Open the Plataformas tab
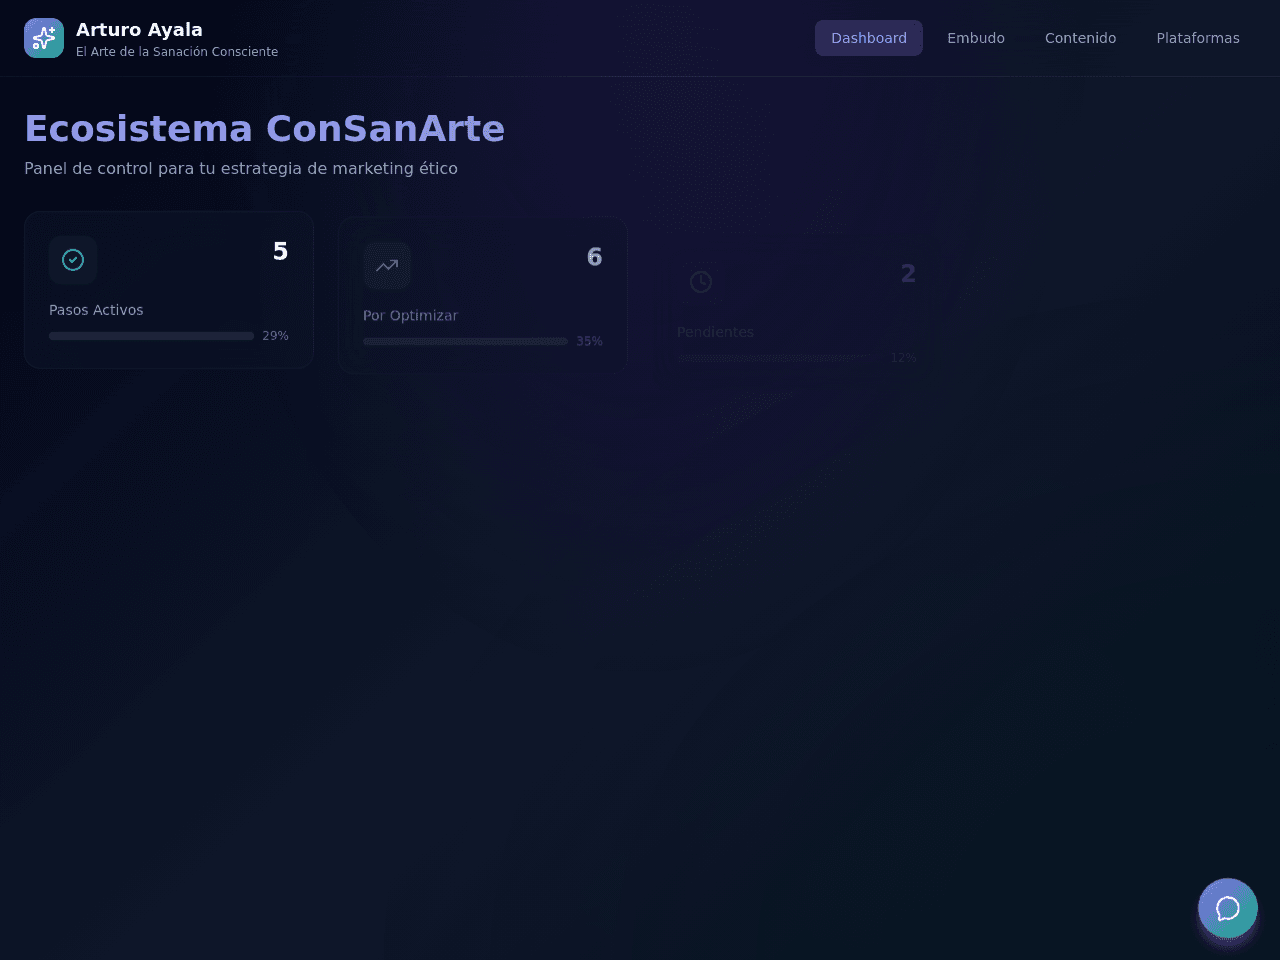This screenshot has height=960, width=1280. [1198, 38]
